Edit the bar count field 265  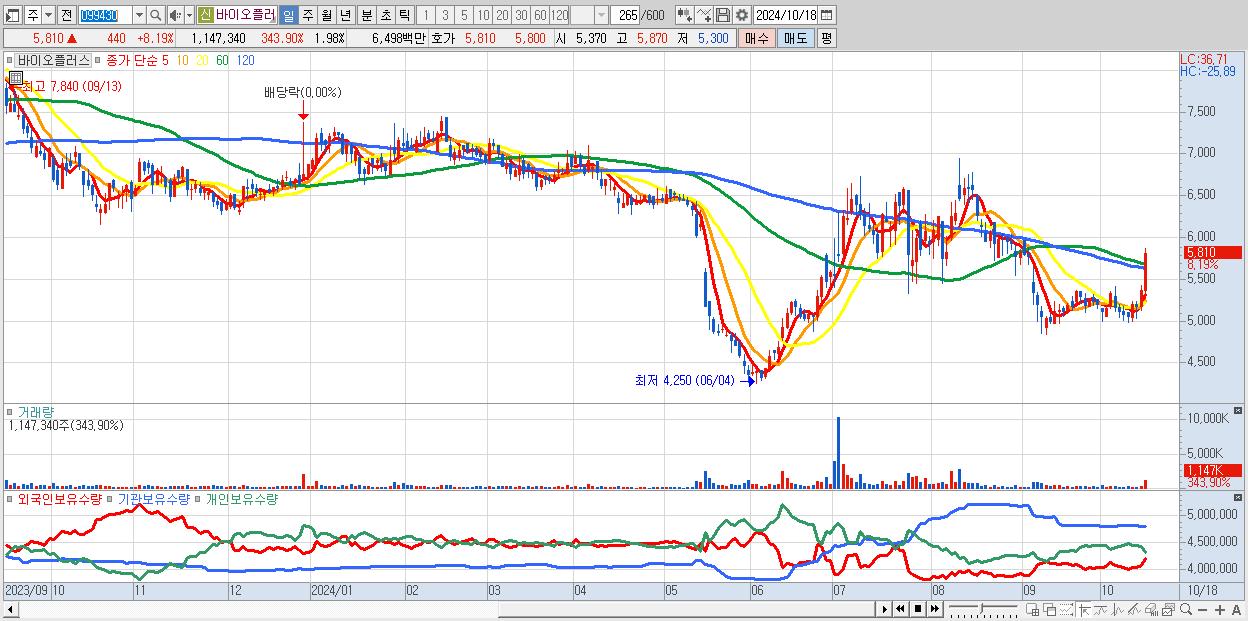[x=625, y=15]
